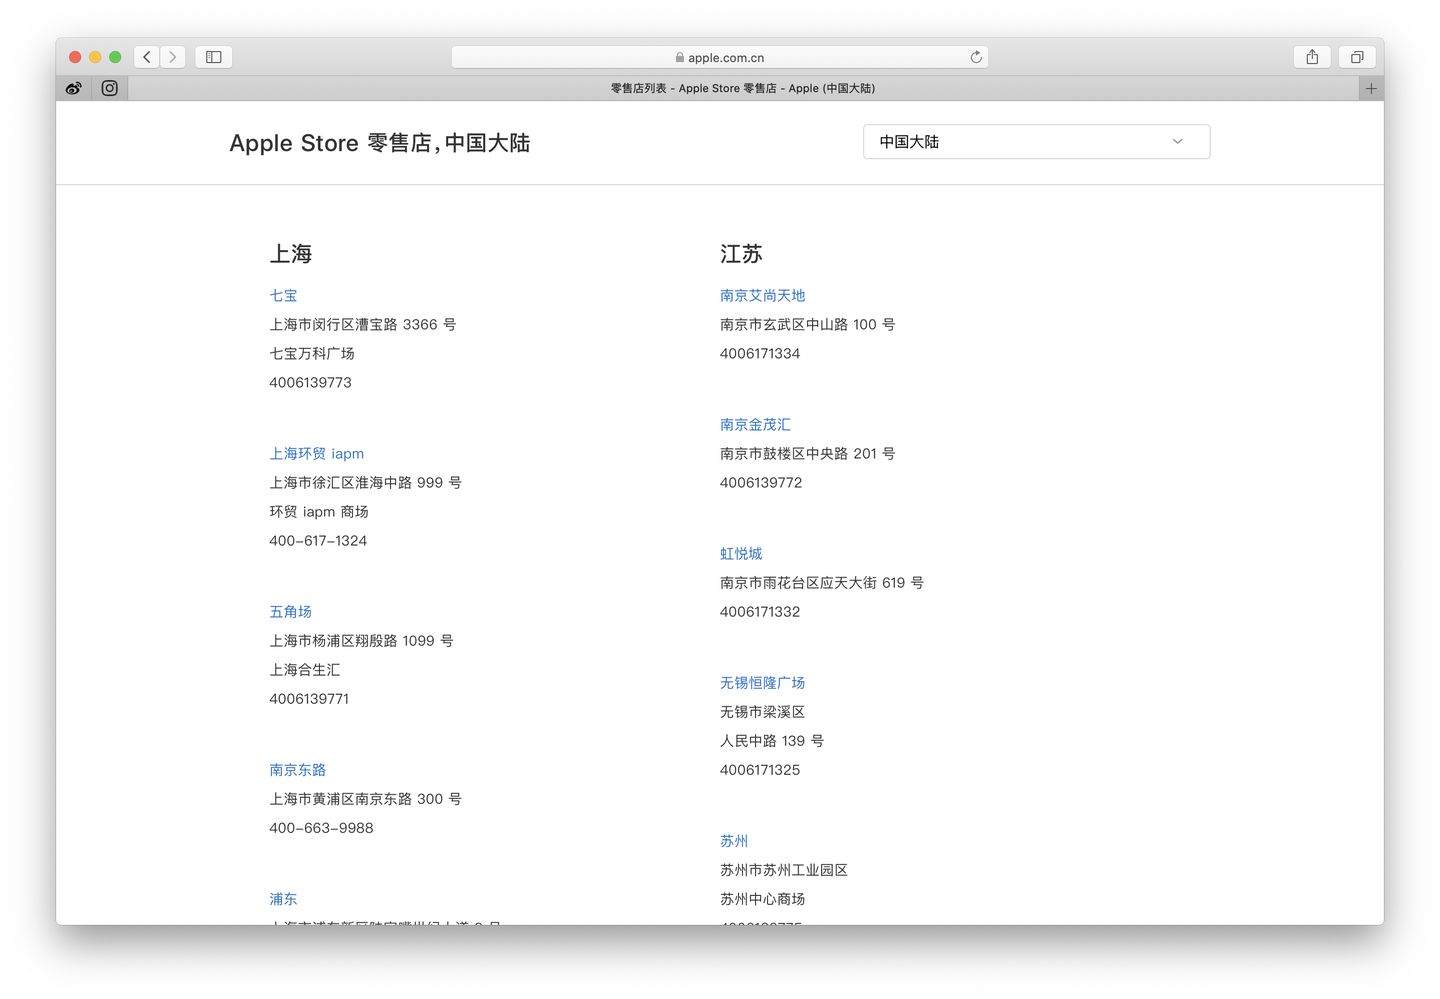The image size is (1440, 999).
Task: Add a new tab with the plus button
Action: coord(1371,88)
